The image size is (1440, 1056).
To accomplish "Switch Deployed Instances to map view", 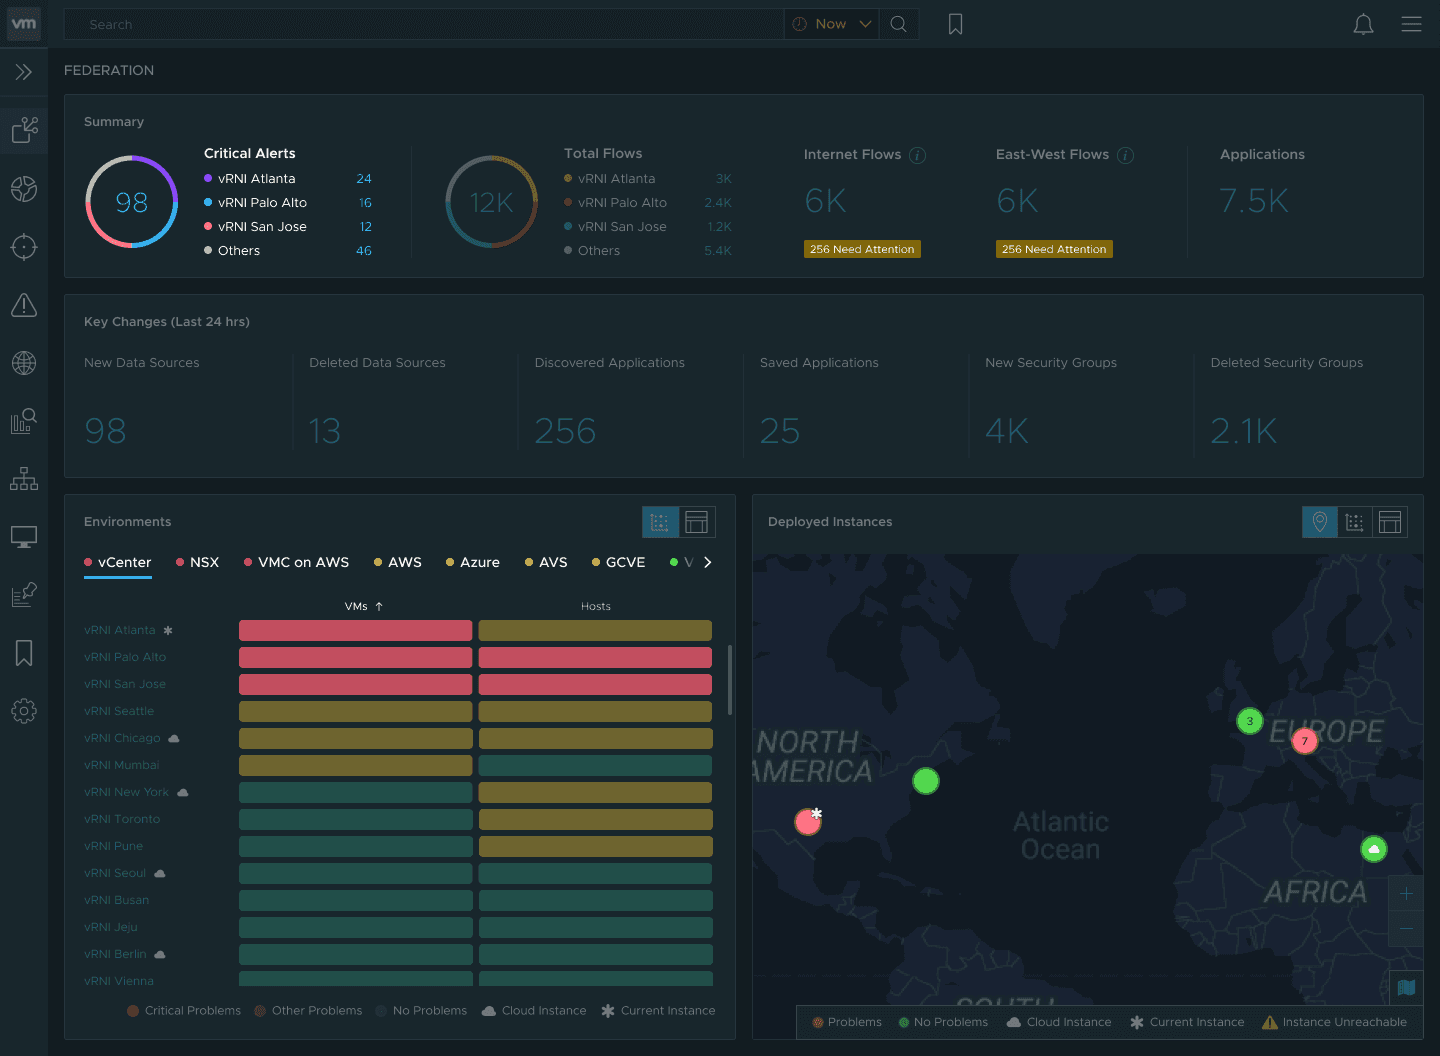I will (x=1320, y=522).
